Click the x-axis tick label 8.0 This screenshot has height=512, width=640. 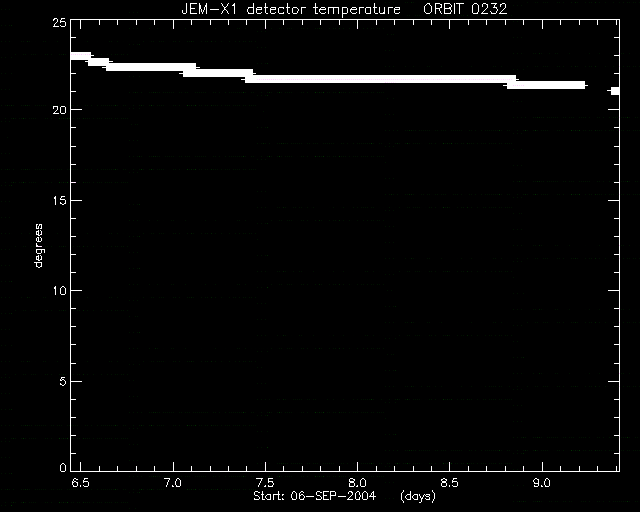tap(357, 483)
